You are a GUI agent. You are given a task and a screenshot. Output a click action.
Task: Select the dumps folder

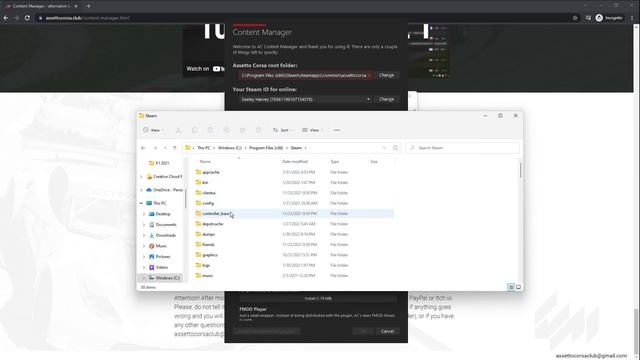[x=208, y=234]
